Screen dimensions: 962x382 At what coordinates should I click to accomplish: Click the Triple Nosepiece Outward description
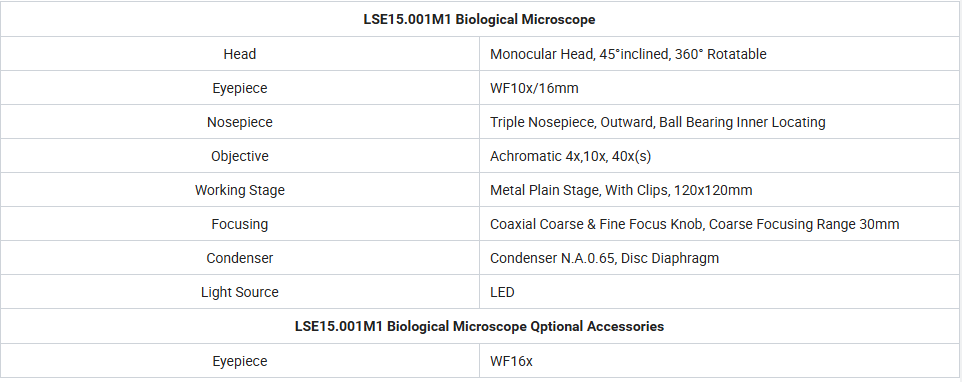pos(658,122)
